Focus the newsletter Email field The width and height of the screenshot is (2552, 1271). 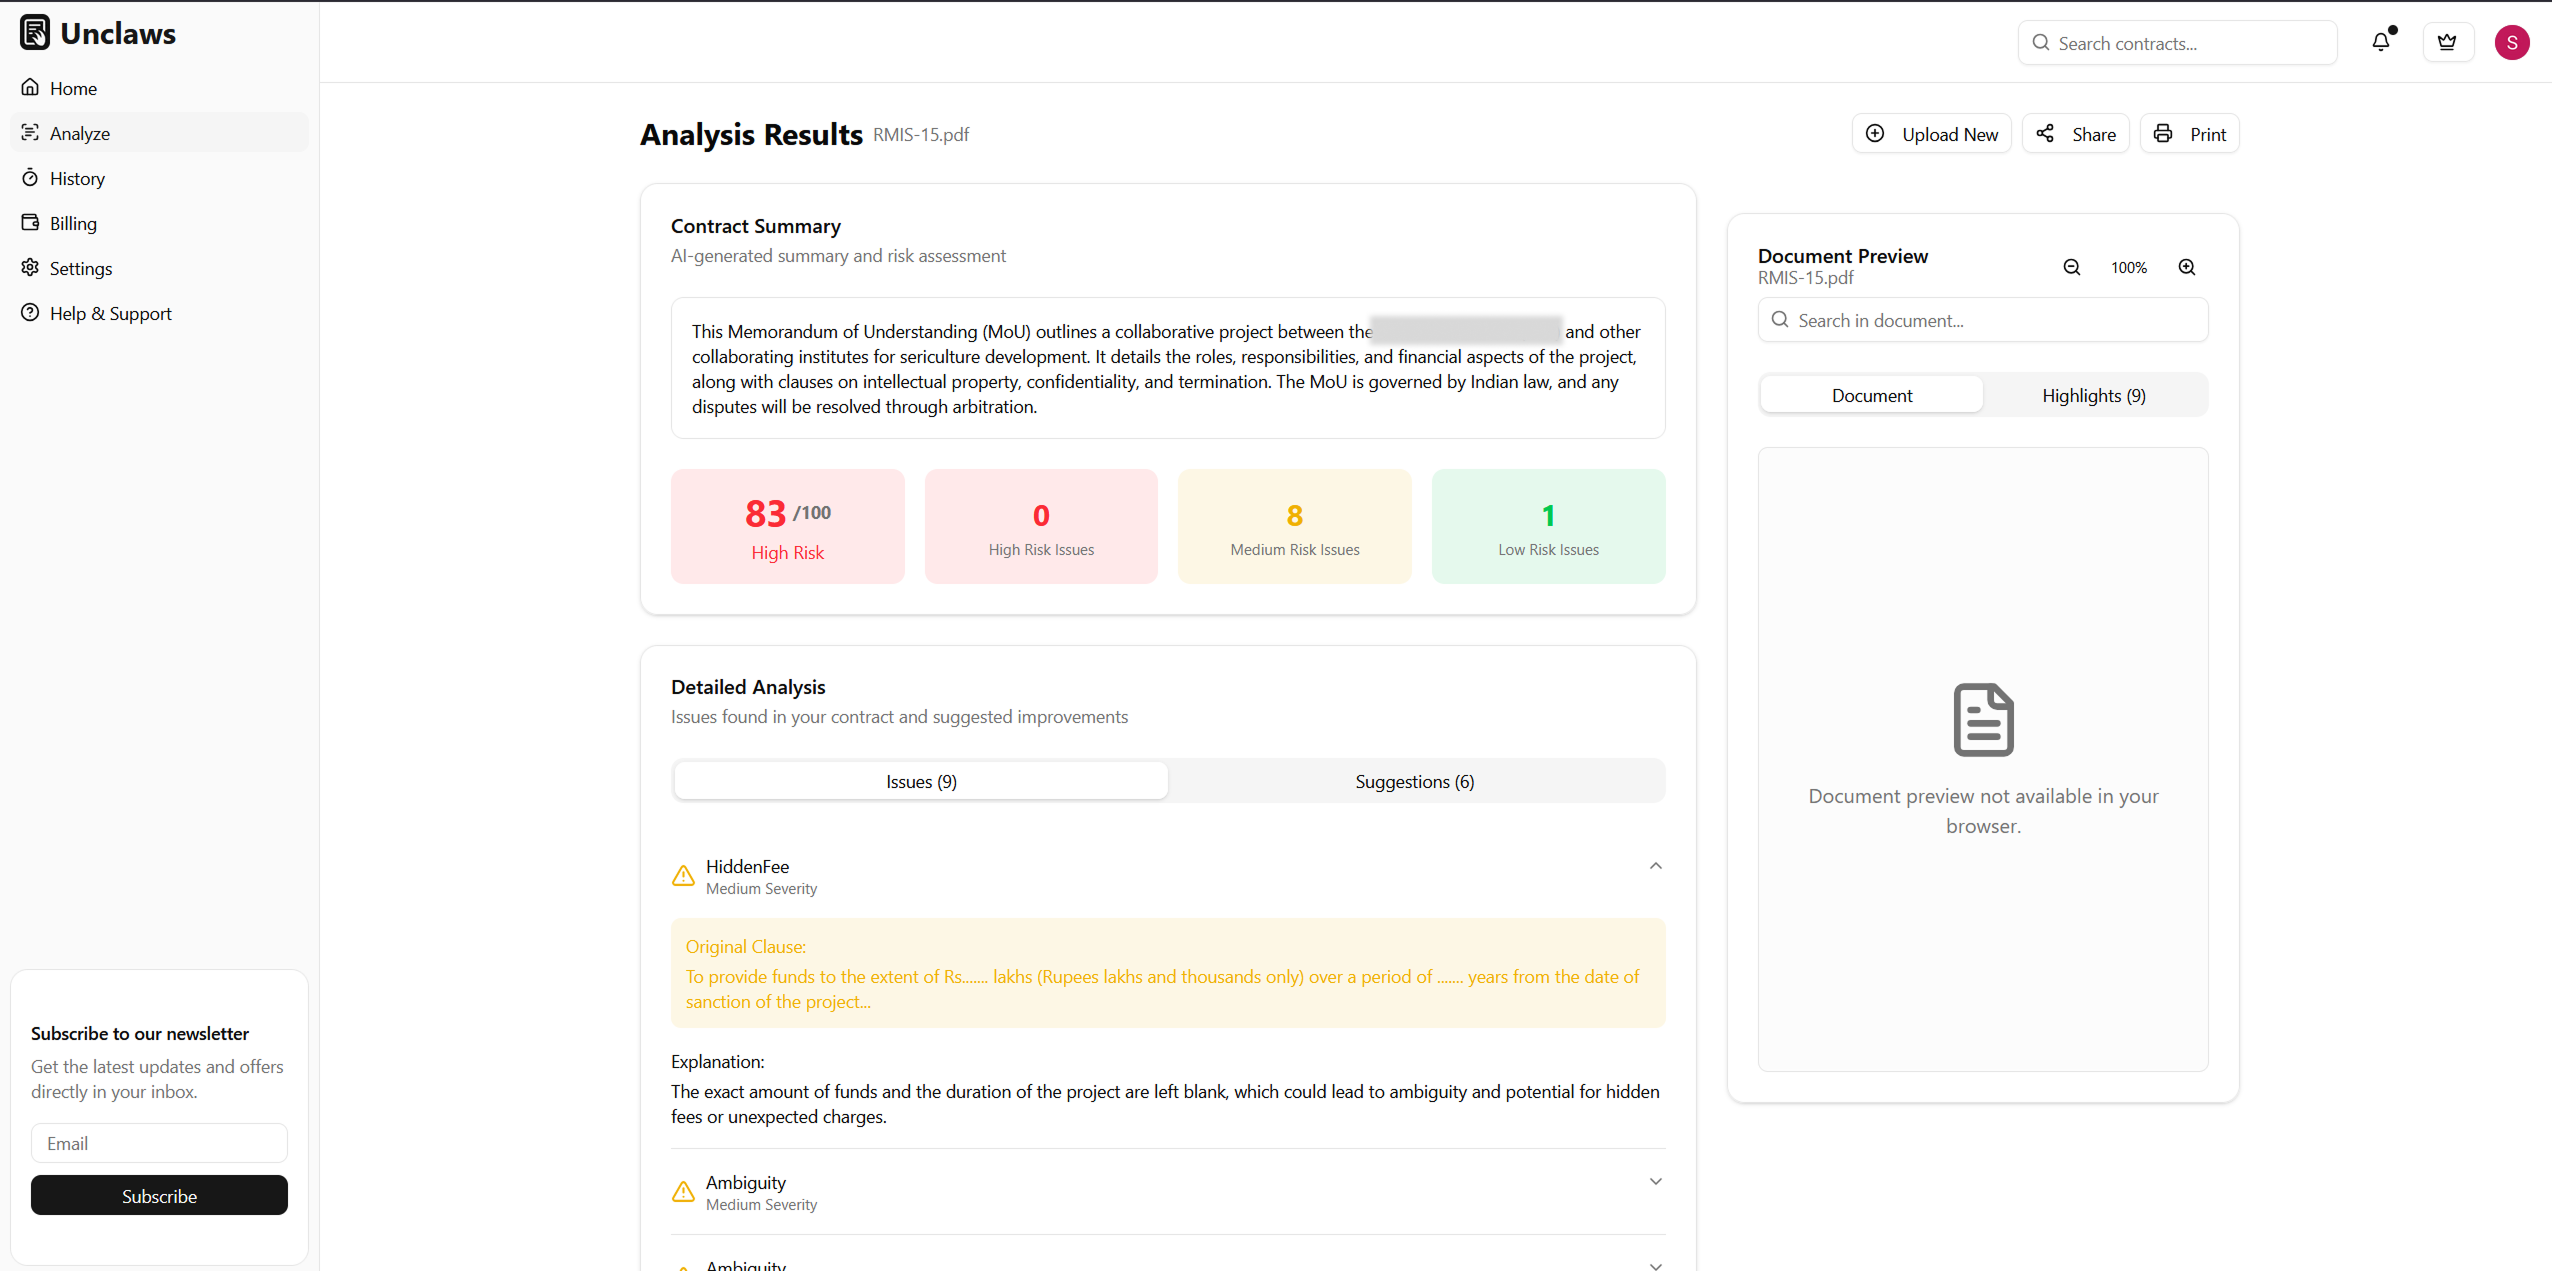[x=159, y=1143]
